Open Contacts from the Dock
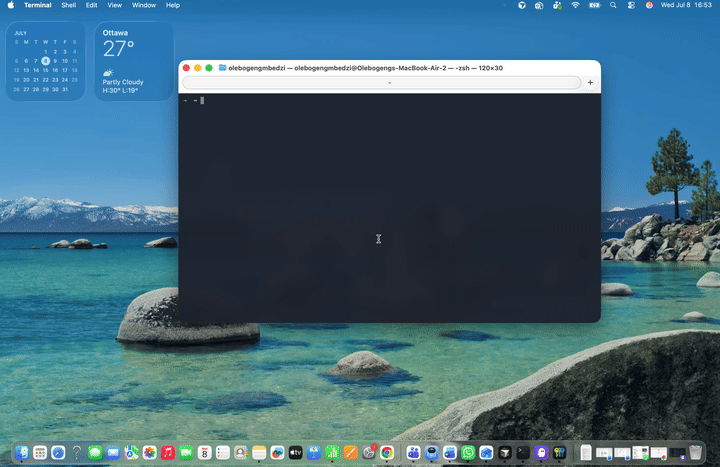 pos(241,453)
